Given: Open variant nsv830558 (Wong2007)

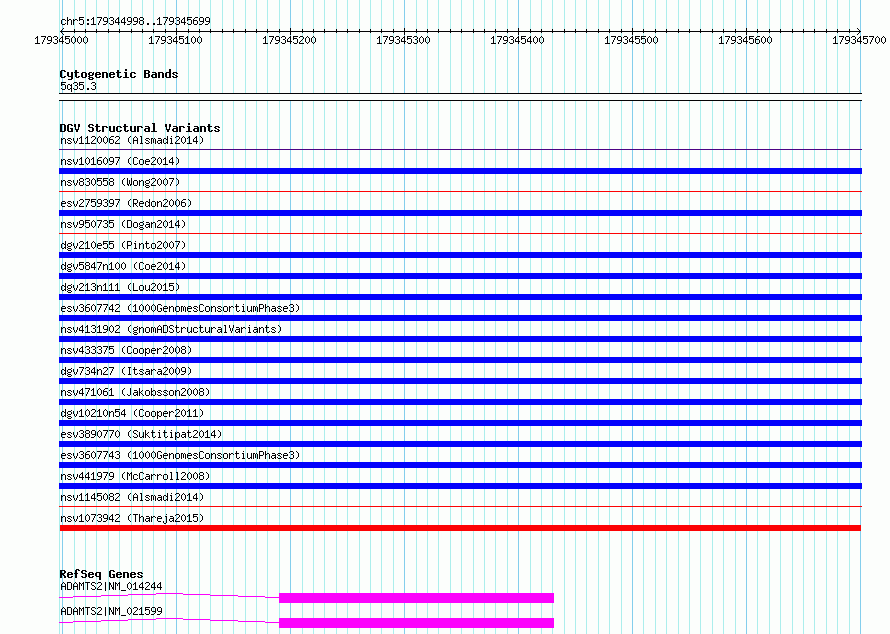Looking at the screenshot, I should click(120, 182).
